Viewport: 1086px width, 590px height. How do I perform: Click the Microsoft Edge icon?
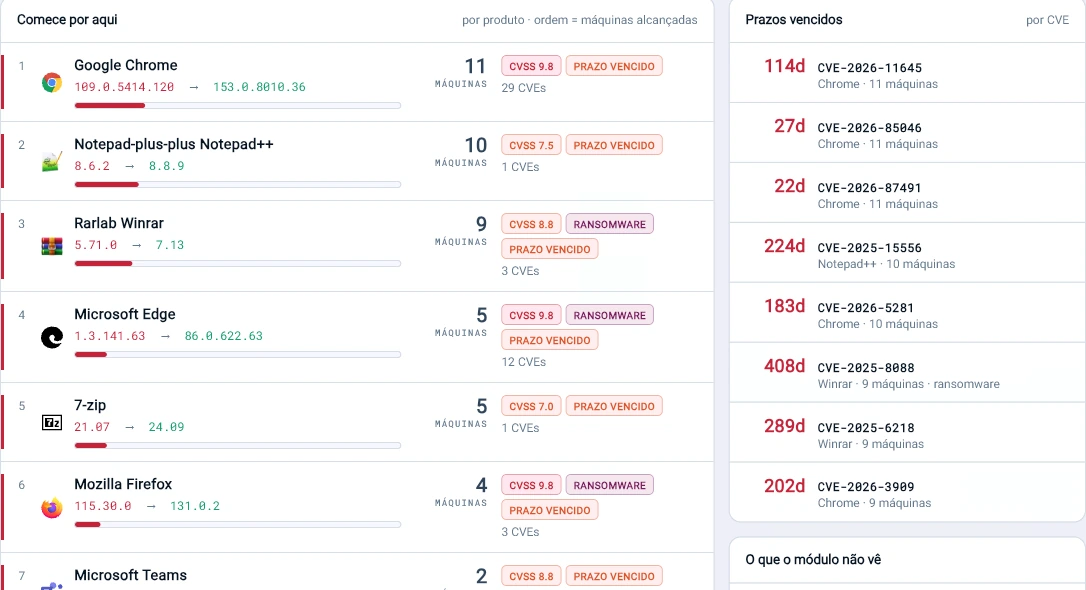click(x=52, y=337)
